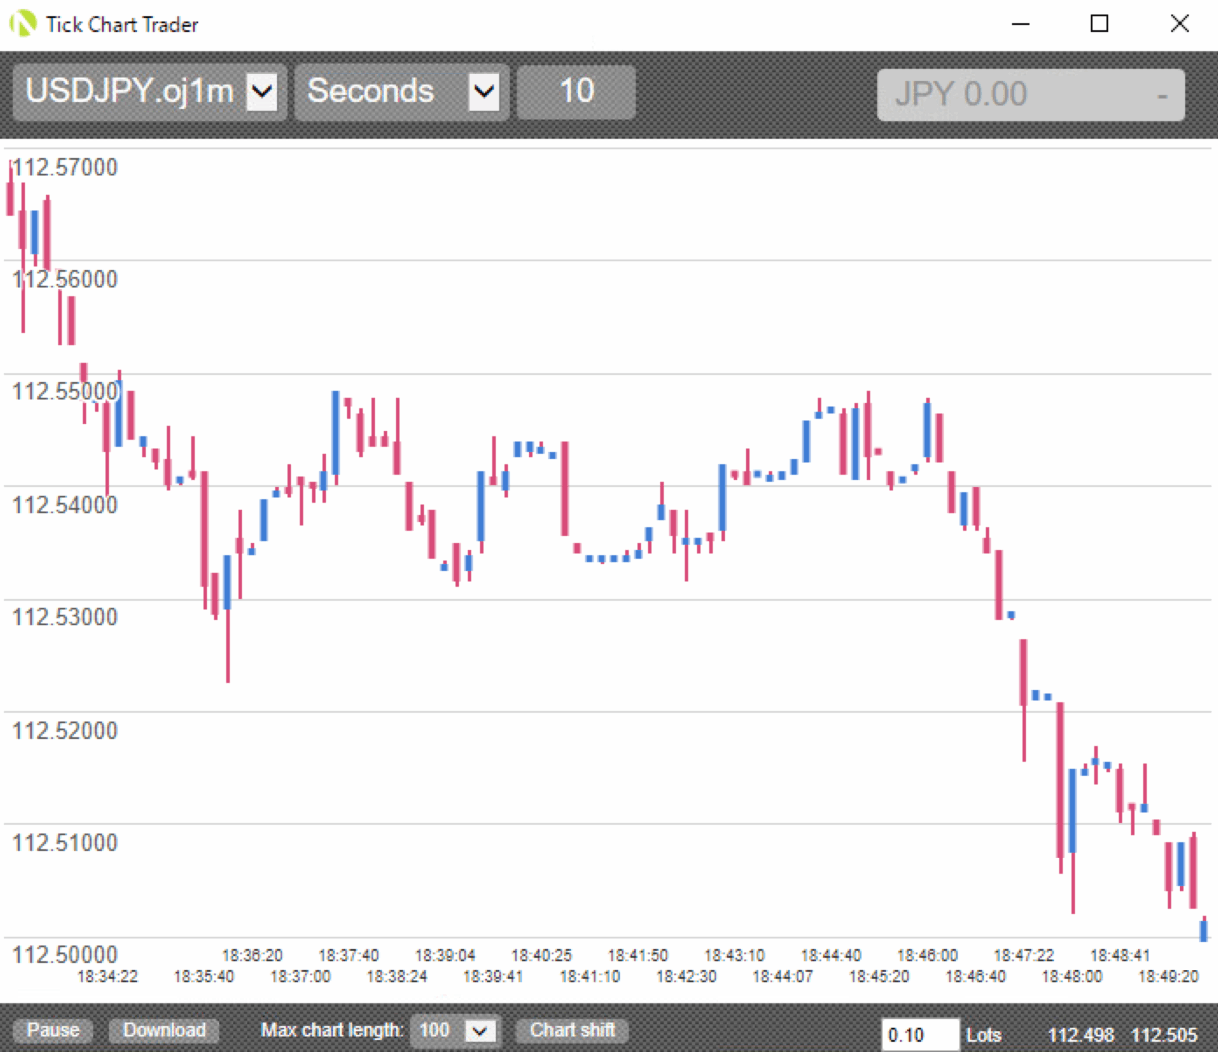The height and width of the screenshot is (1052, 1218).
Task: Click the period field showing 10
Action: 576,93
